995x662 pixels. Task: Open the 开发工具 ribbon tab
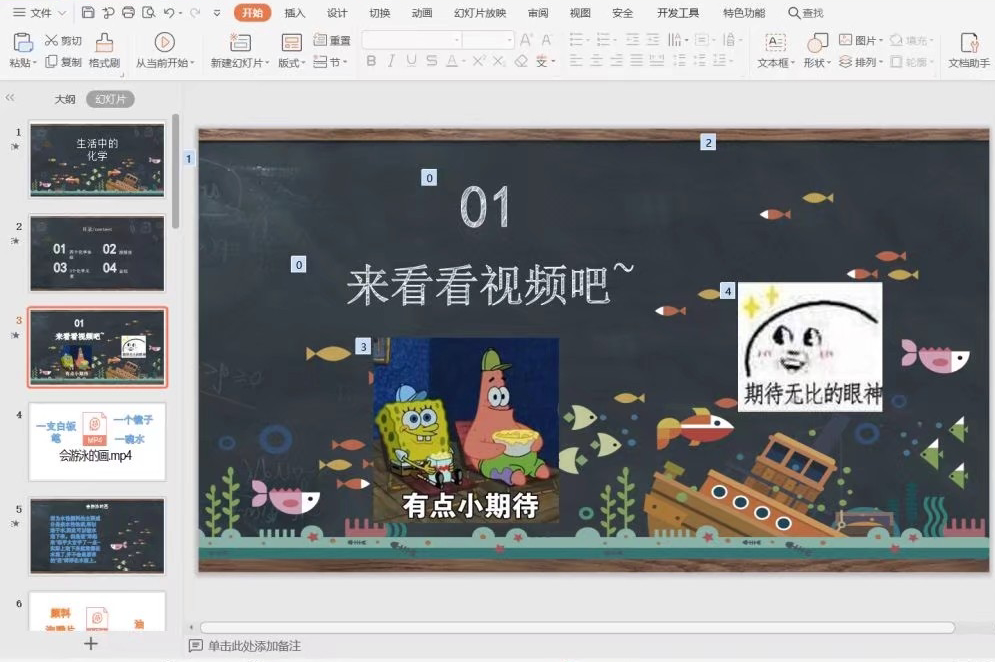click(678, 13)
